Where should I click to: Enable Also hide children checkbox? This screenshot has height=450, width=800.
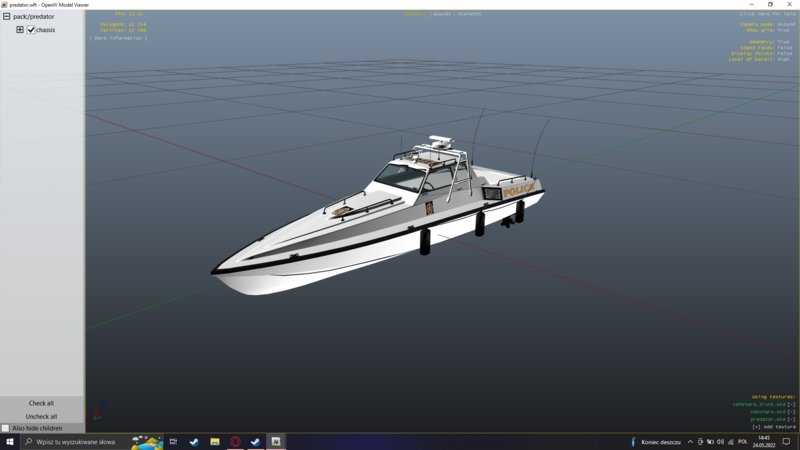tap(5, 428)
